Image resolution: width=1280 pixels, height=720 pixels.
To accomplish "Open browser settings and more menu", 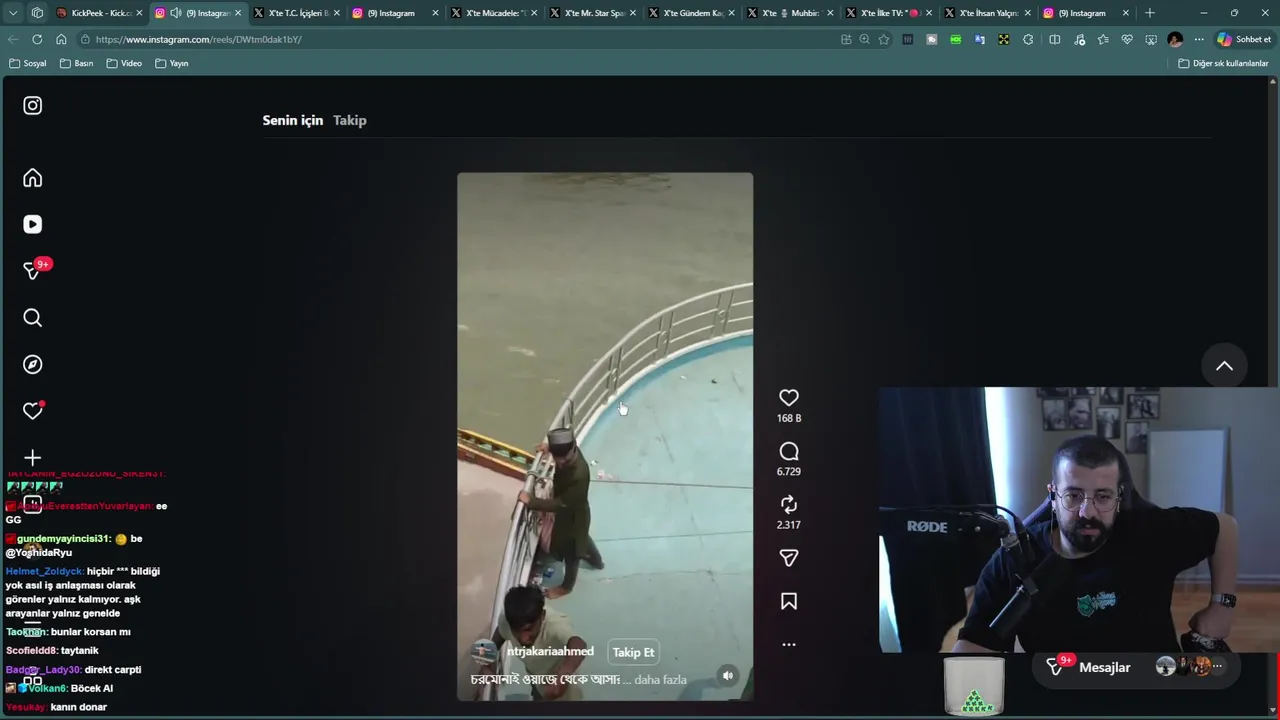I will 1199,39.
